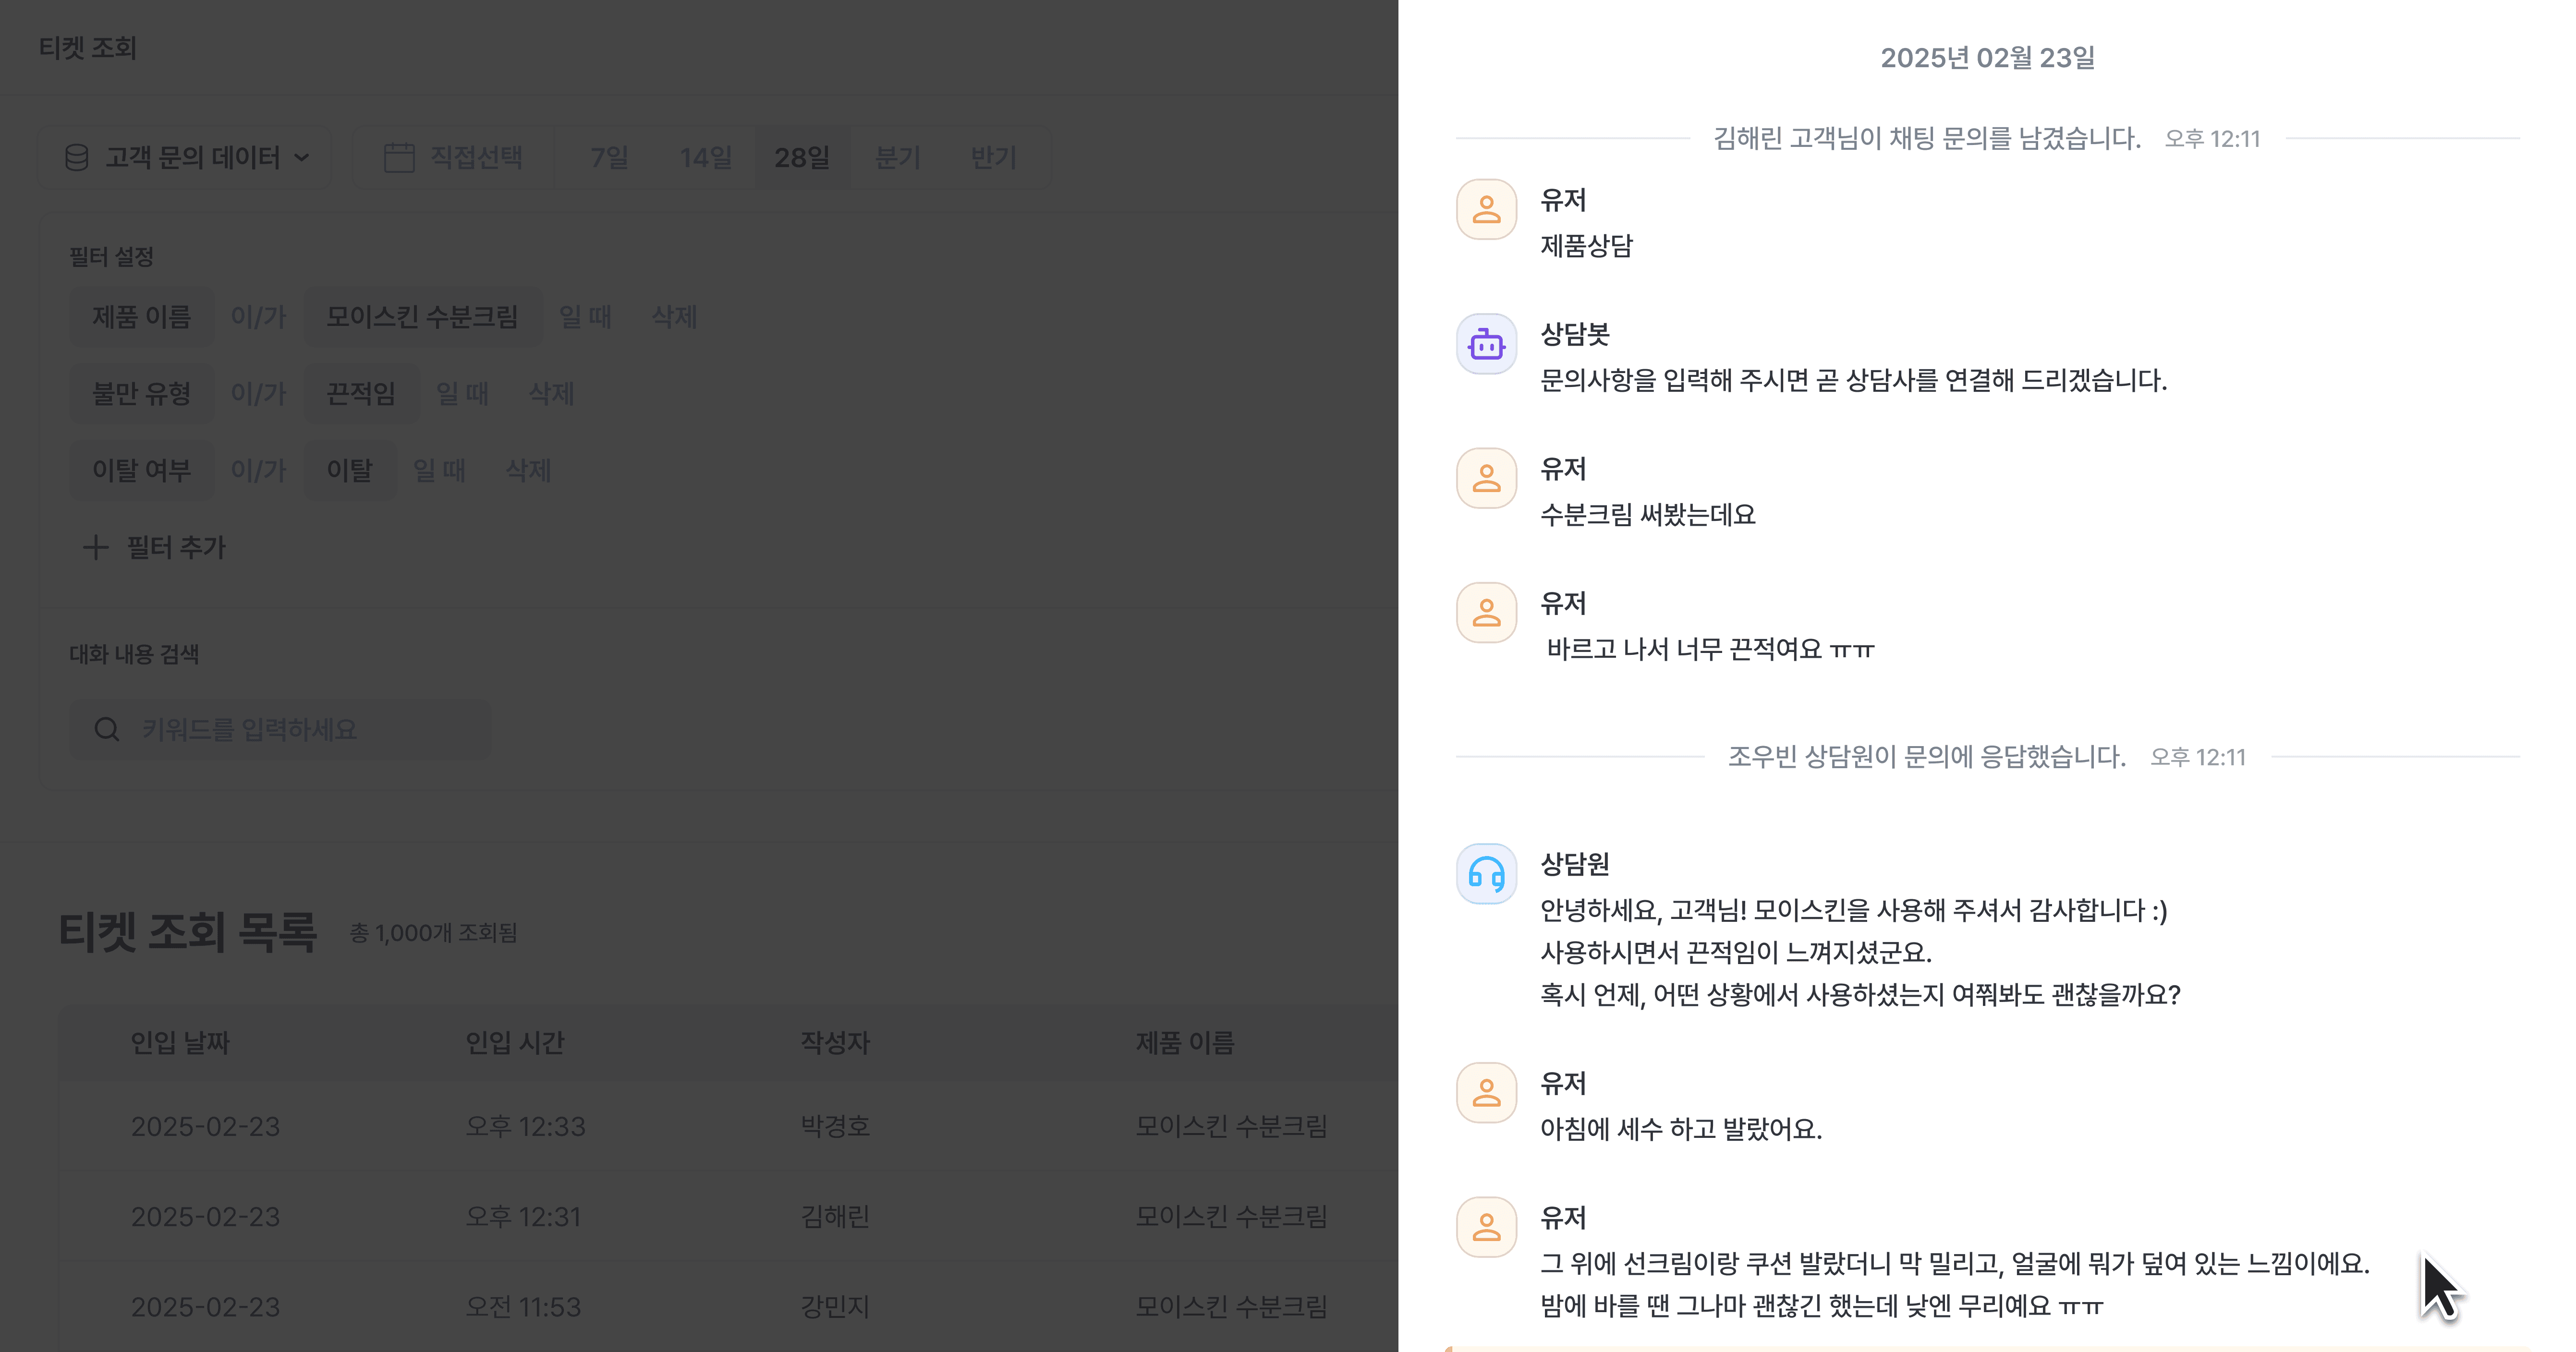Viewport: 2576px width, 1352px height.
Task: Click the 제품상담 chat message
Action: pos(1586,246)
